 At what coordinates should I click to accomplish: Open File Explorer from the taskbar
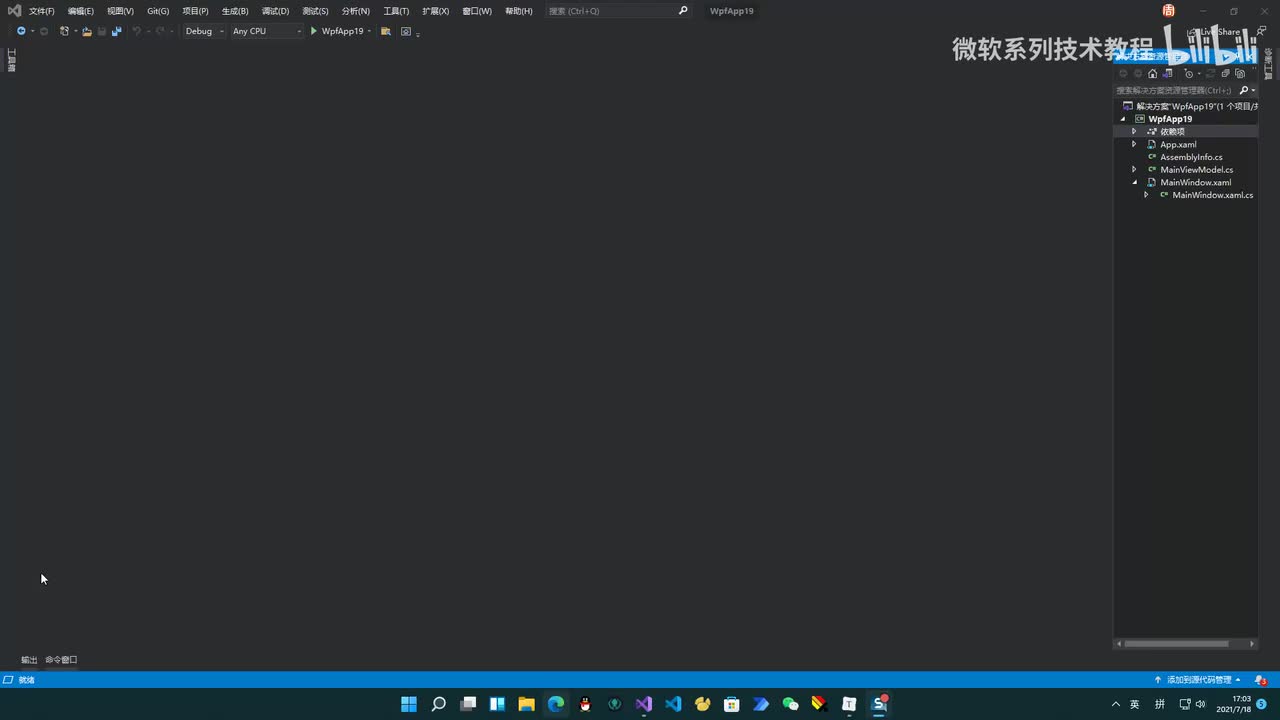pos(526,704)
